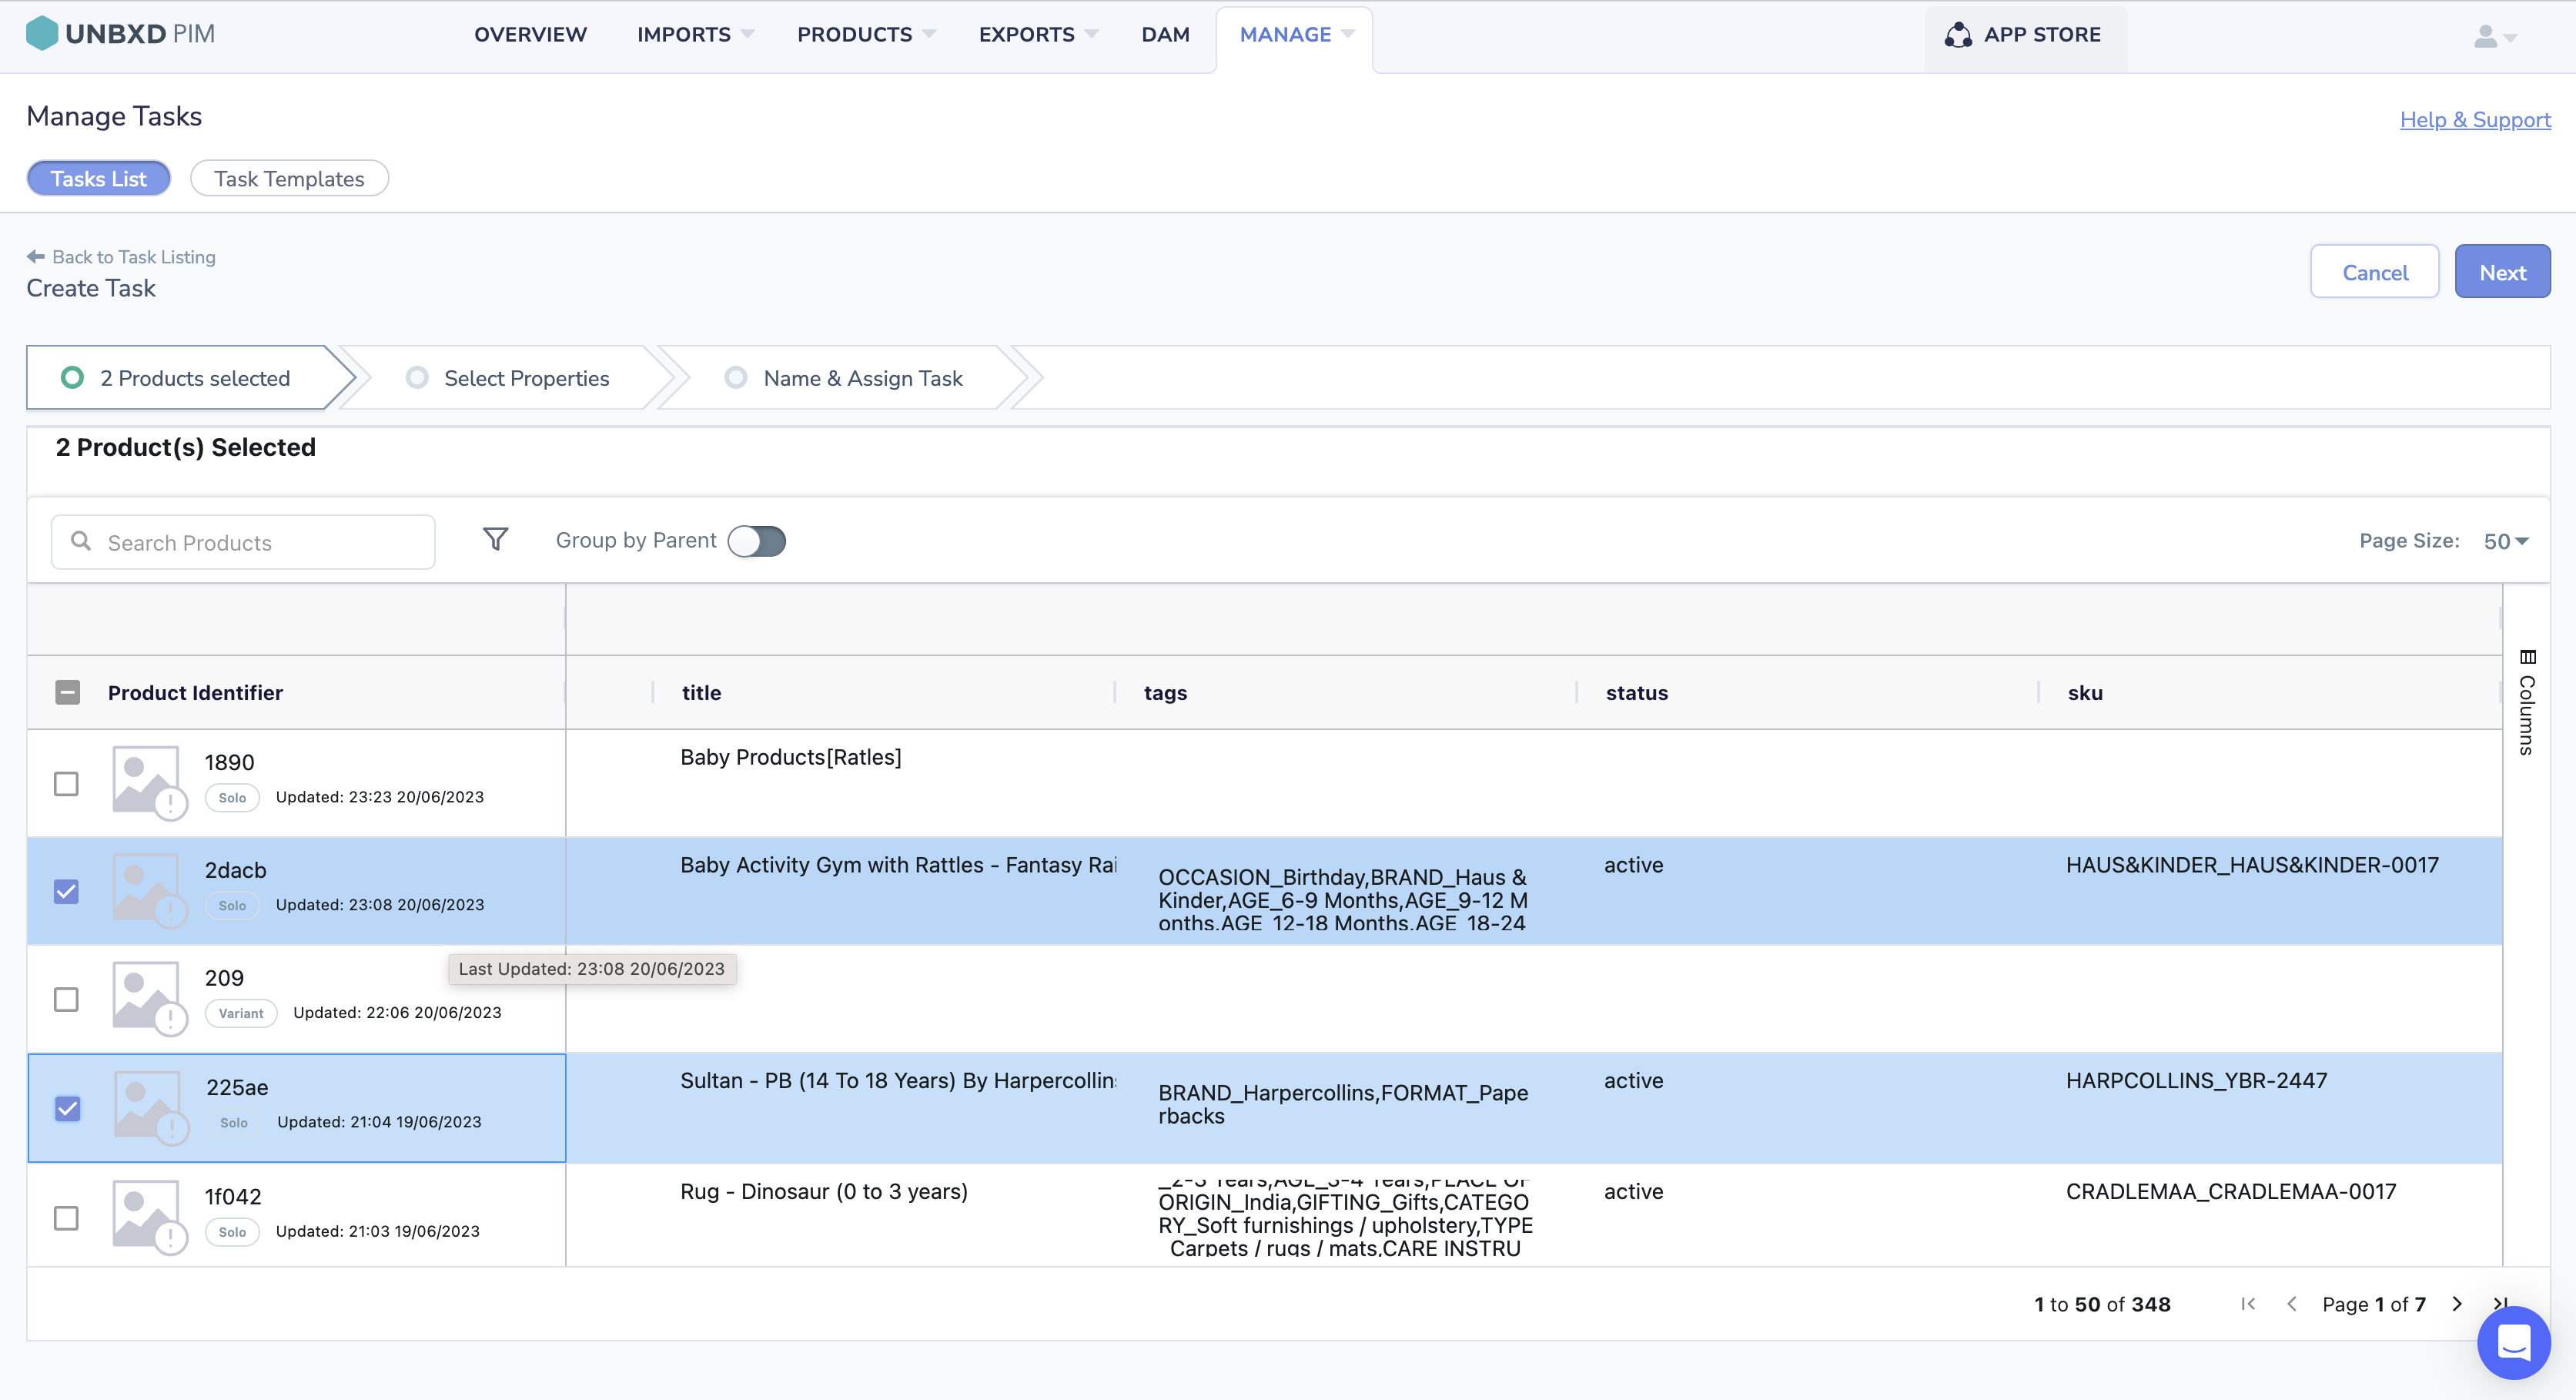Open the Page Size 50 dropdown
The width and height of the screenshot is (2576, 1400).
pos(2505,541)
